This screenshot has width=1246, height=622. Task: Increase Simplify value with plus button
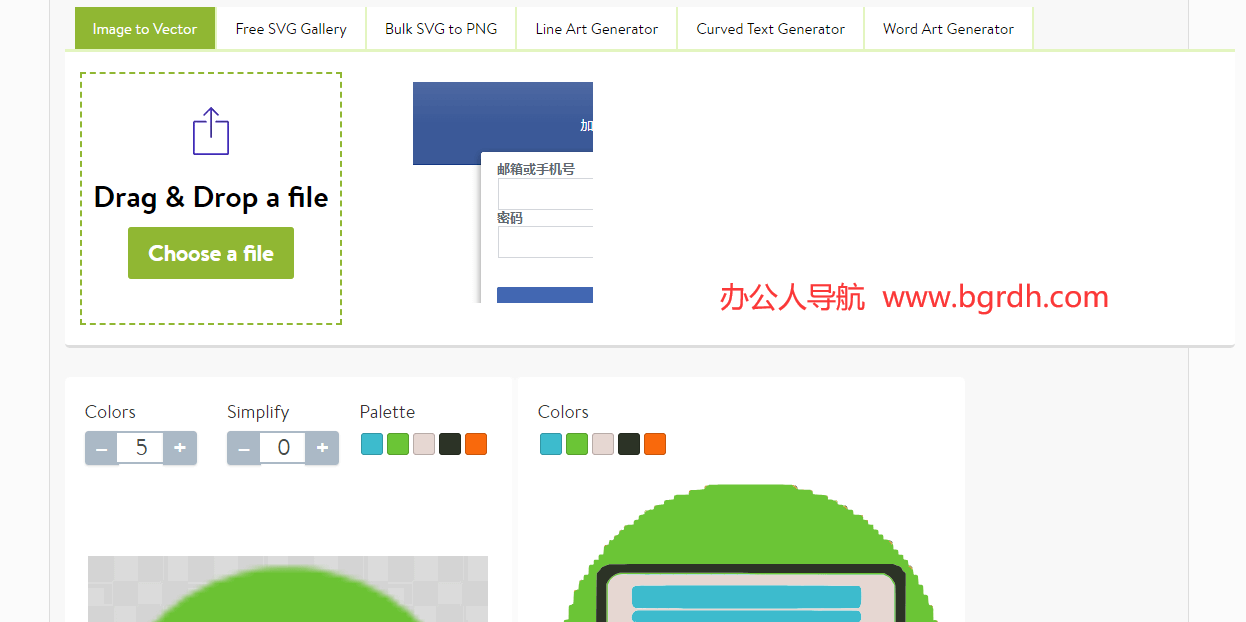pos(322,448)
